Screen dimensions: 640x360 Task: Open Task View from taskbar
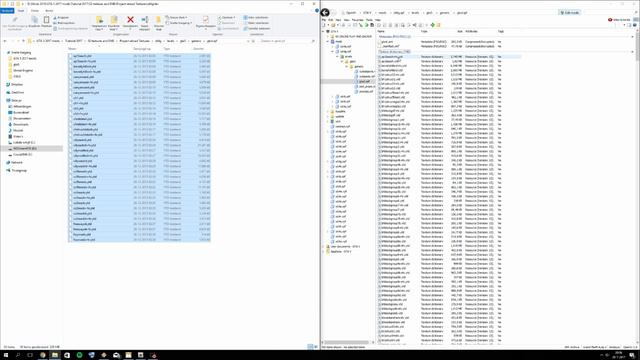coord(30,355)
